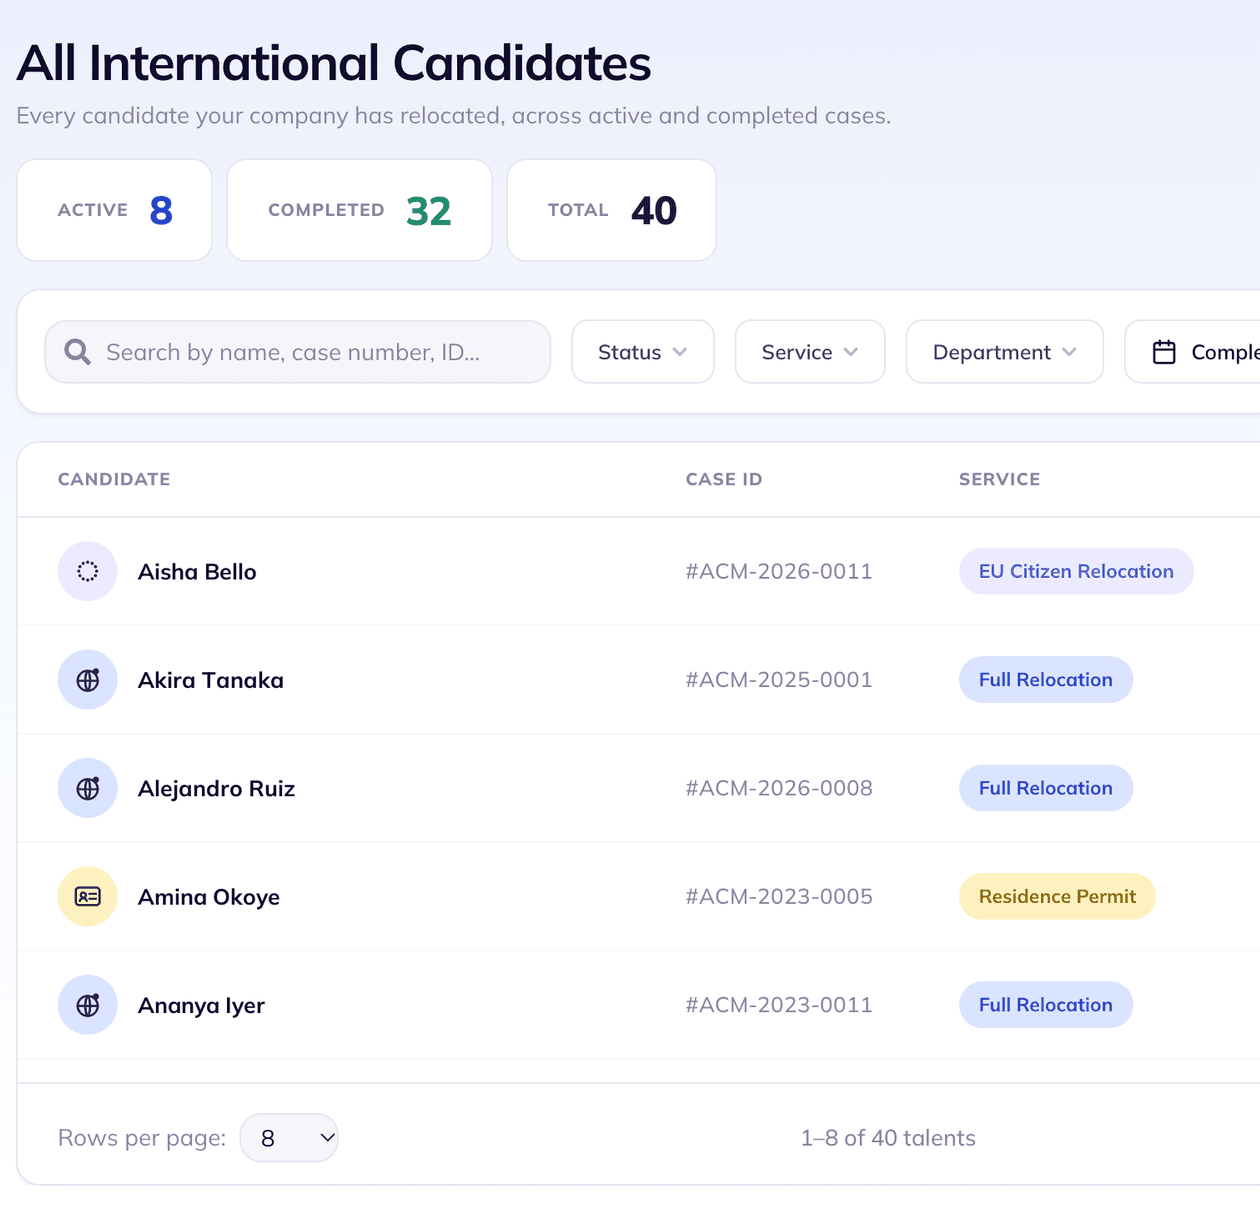1260x1210 pixels.
Task: Open Alejandro Ruiz's candidate record
Action: click(216, 789)
